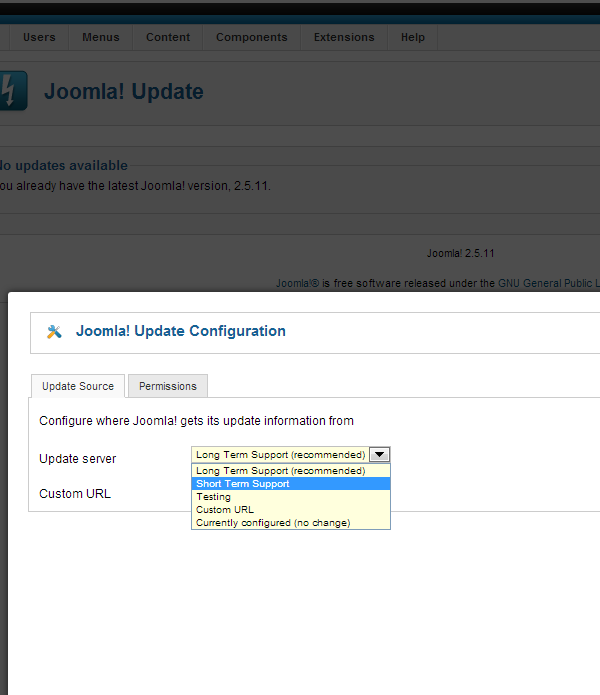Switch to the Permissions tab
600x695 pixels.
click(x=168, y=386)
